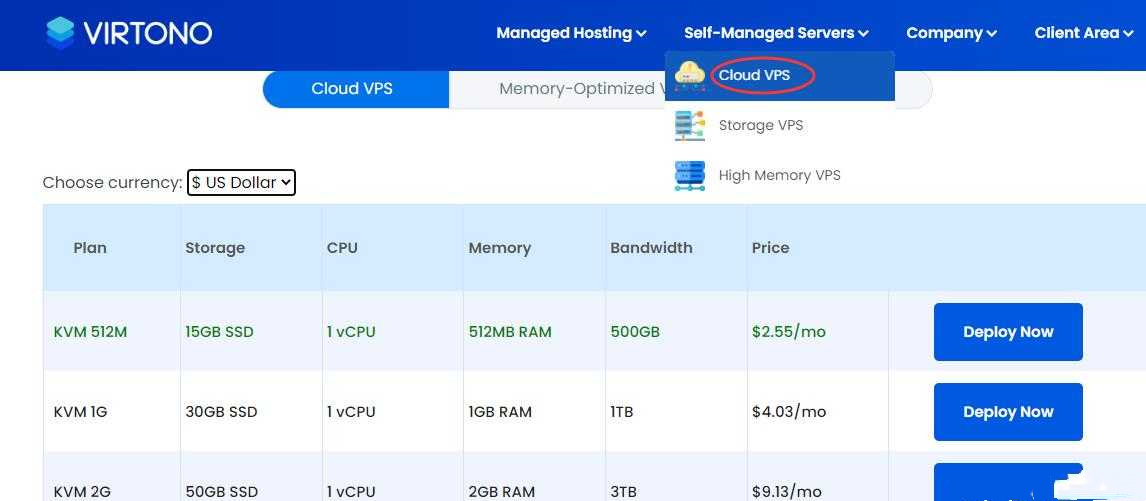
Task: Click the 30GB SSD storage cell
Action: click(221, 412)
